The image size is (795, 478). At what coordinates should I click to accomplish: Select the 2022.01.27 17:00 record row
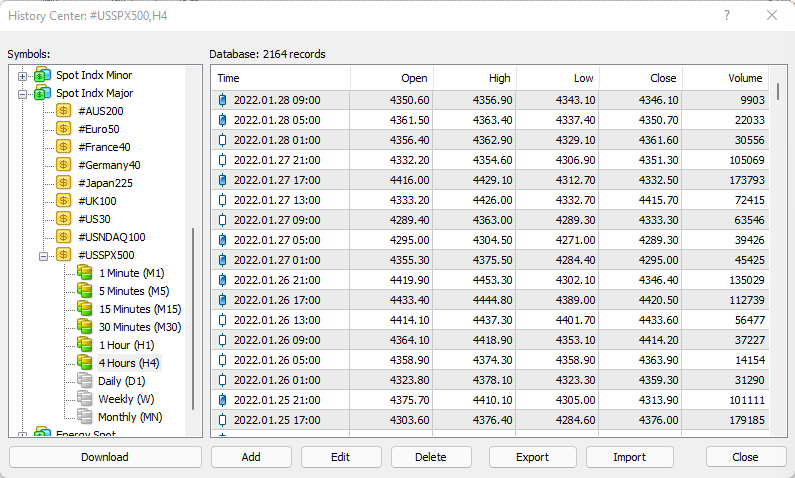(490, 180)
